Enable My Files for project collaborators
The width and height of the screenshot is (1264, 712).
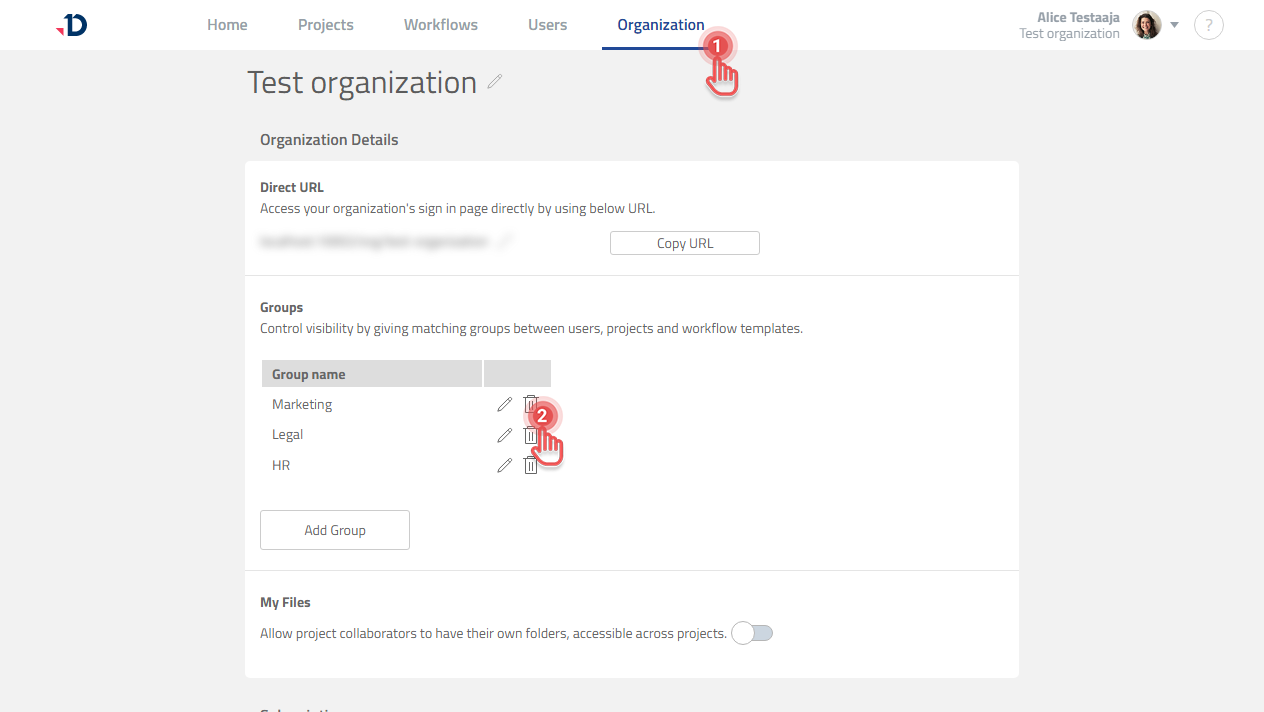tap(751, 632)
